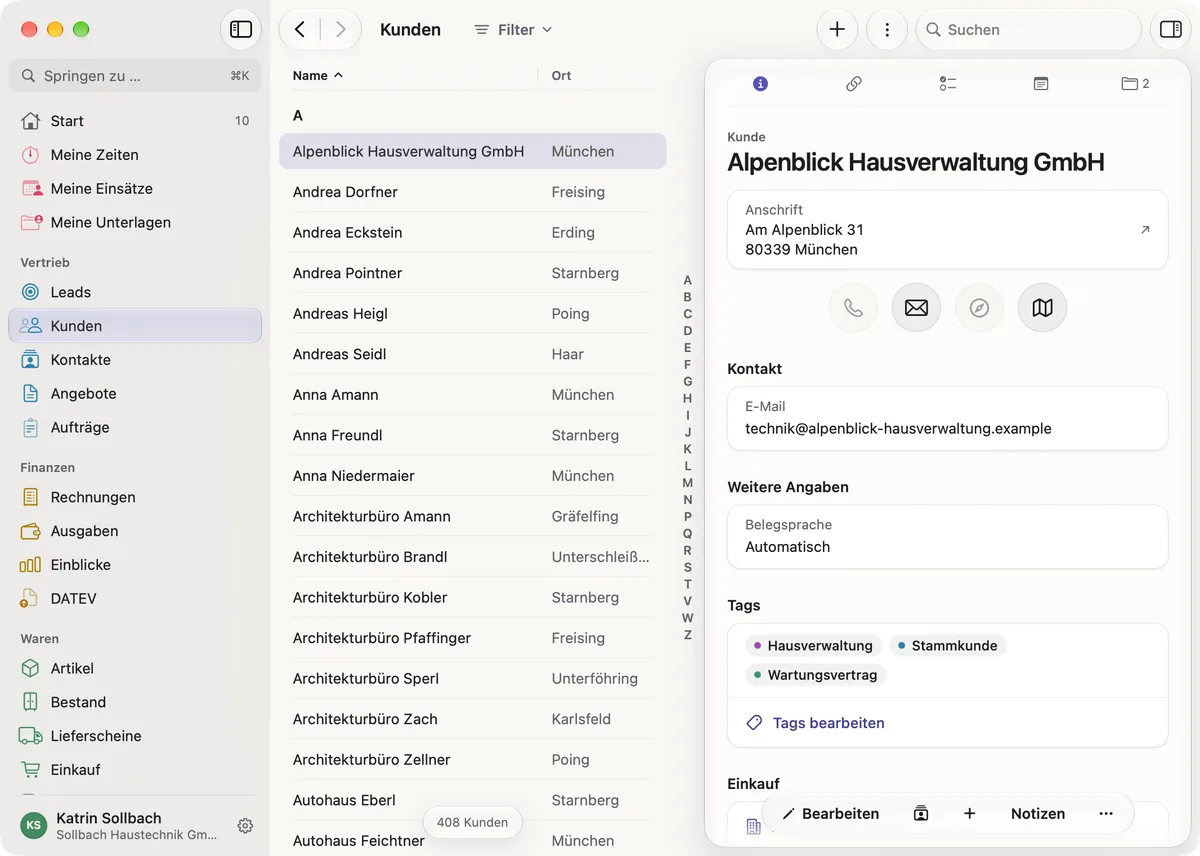Image resolution: width=1200 pixels, height=856 pixels.
Task: Open Bestand in the sidebar
Action: point(135,702)
